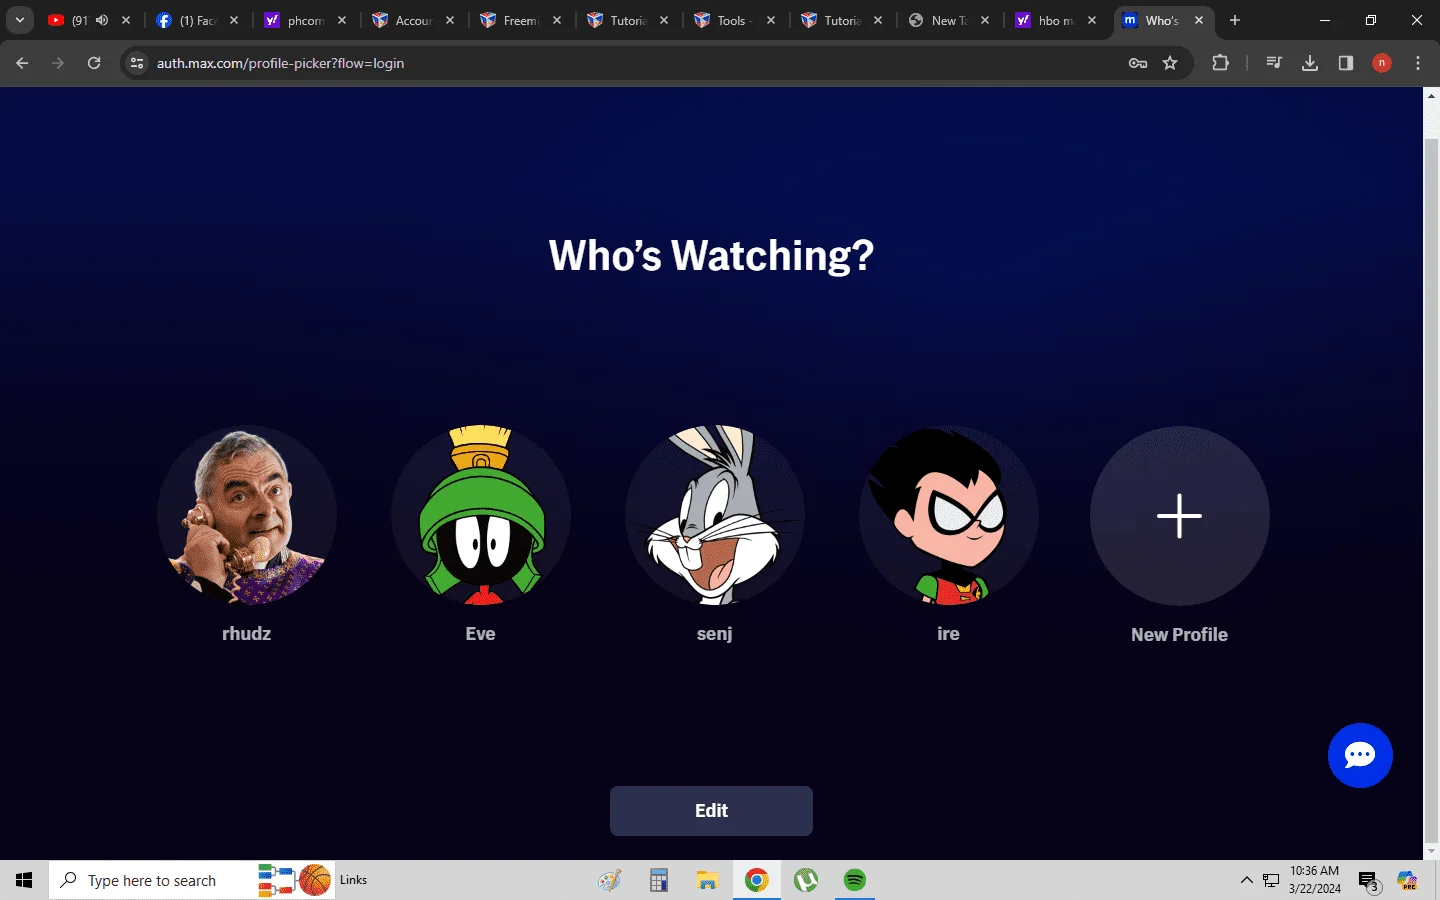This screenshot has height=900, width=1440.
Task: Reload the Max page
Action: 94,63
